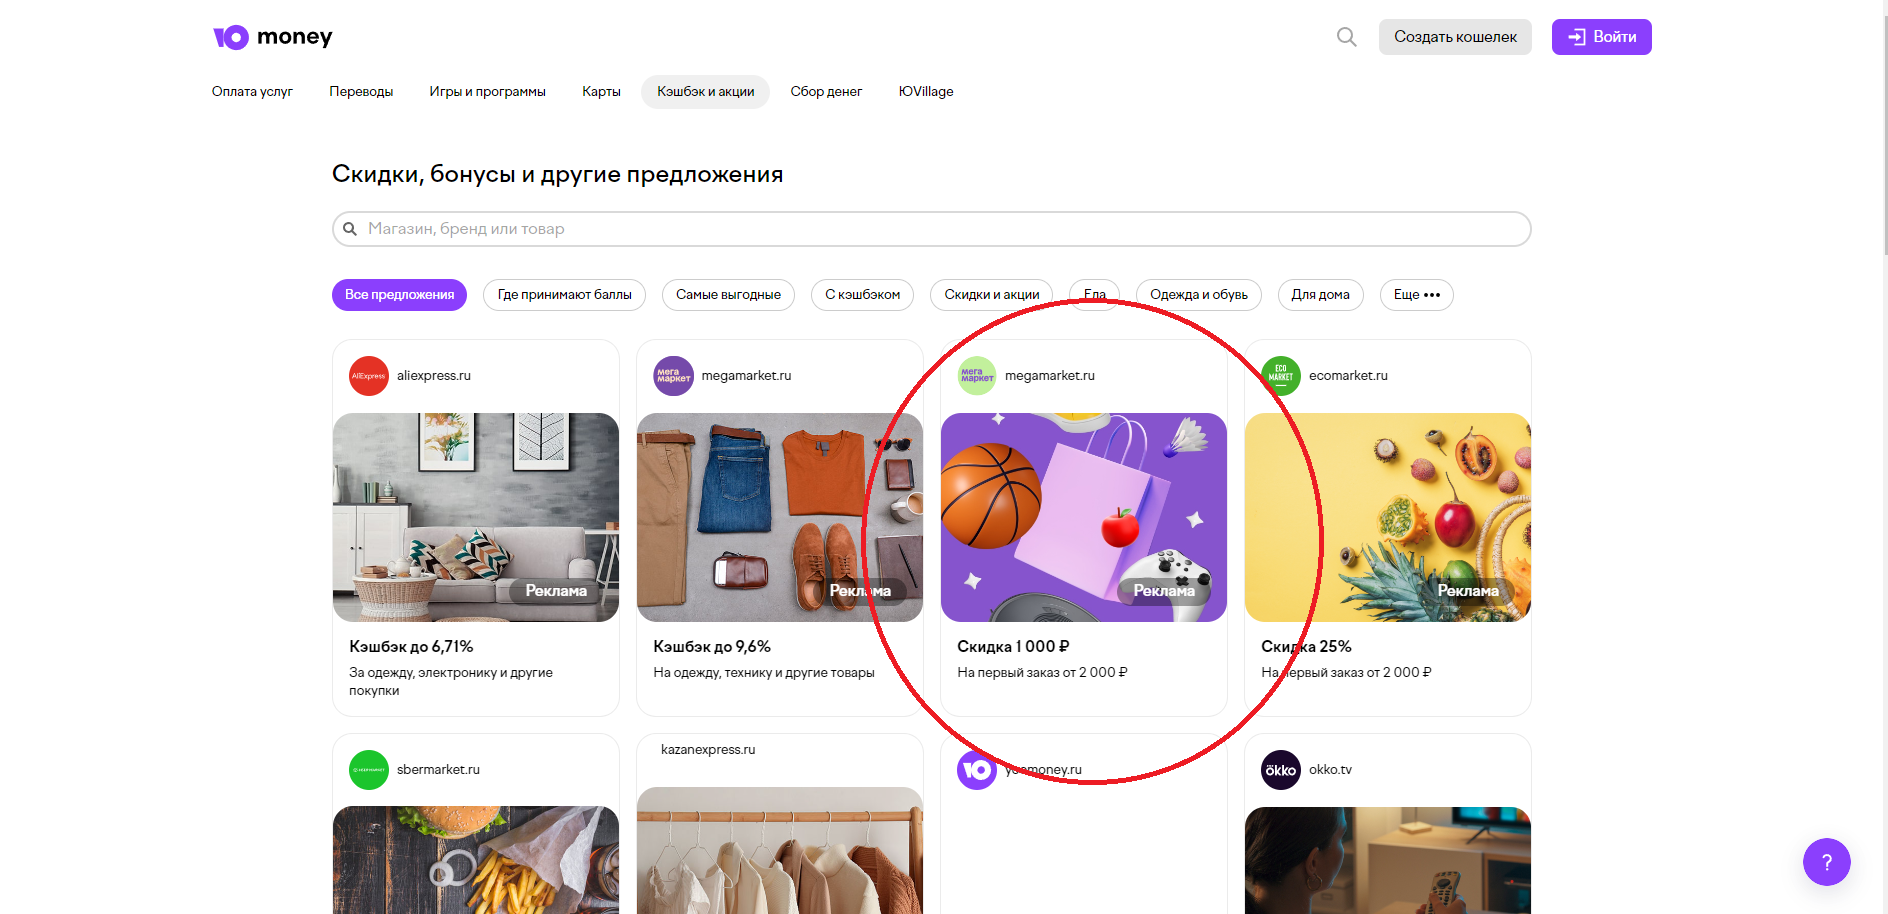Select Самые выгодные filter
Screen dimensions: 1888x914
(x=728, y=295)
